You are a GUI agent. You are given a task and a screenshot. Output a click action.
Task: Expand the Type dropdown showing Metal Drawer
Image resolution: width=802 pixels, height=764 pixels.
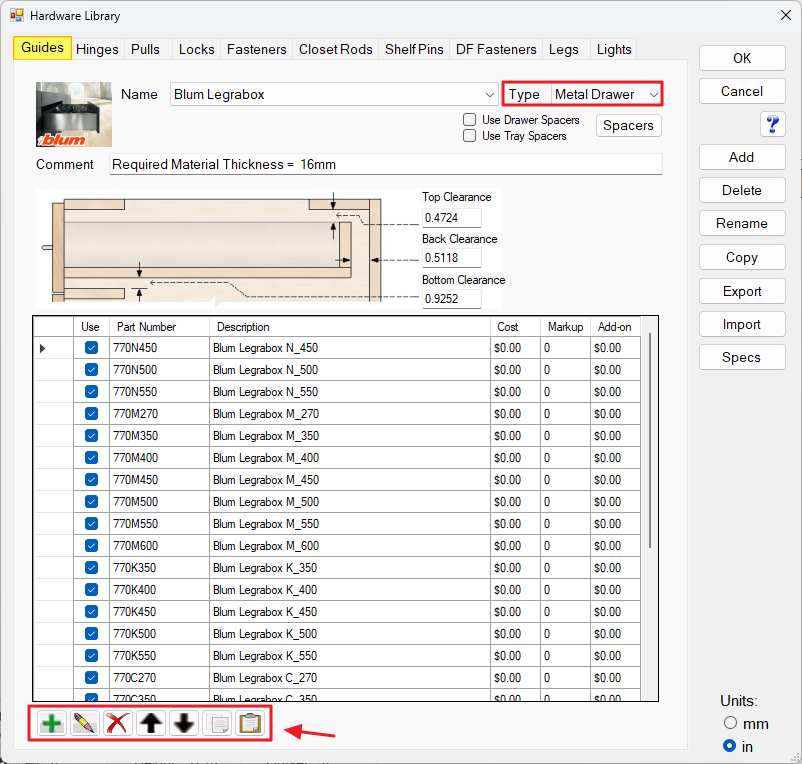[606, 95]
